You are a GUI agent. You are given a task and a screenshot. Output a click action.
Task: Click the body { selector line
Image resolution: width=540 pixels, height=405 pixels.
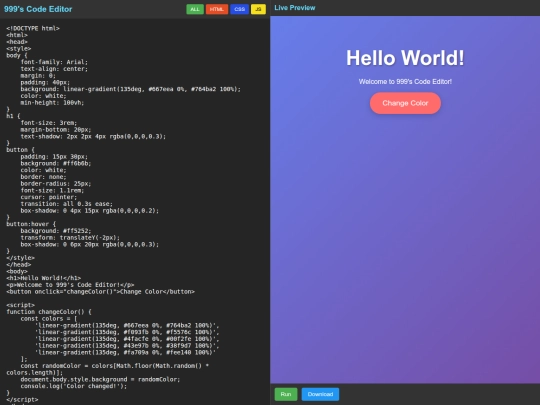(17, 55)
